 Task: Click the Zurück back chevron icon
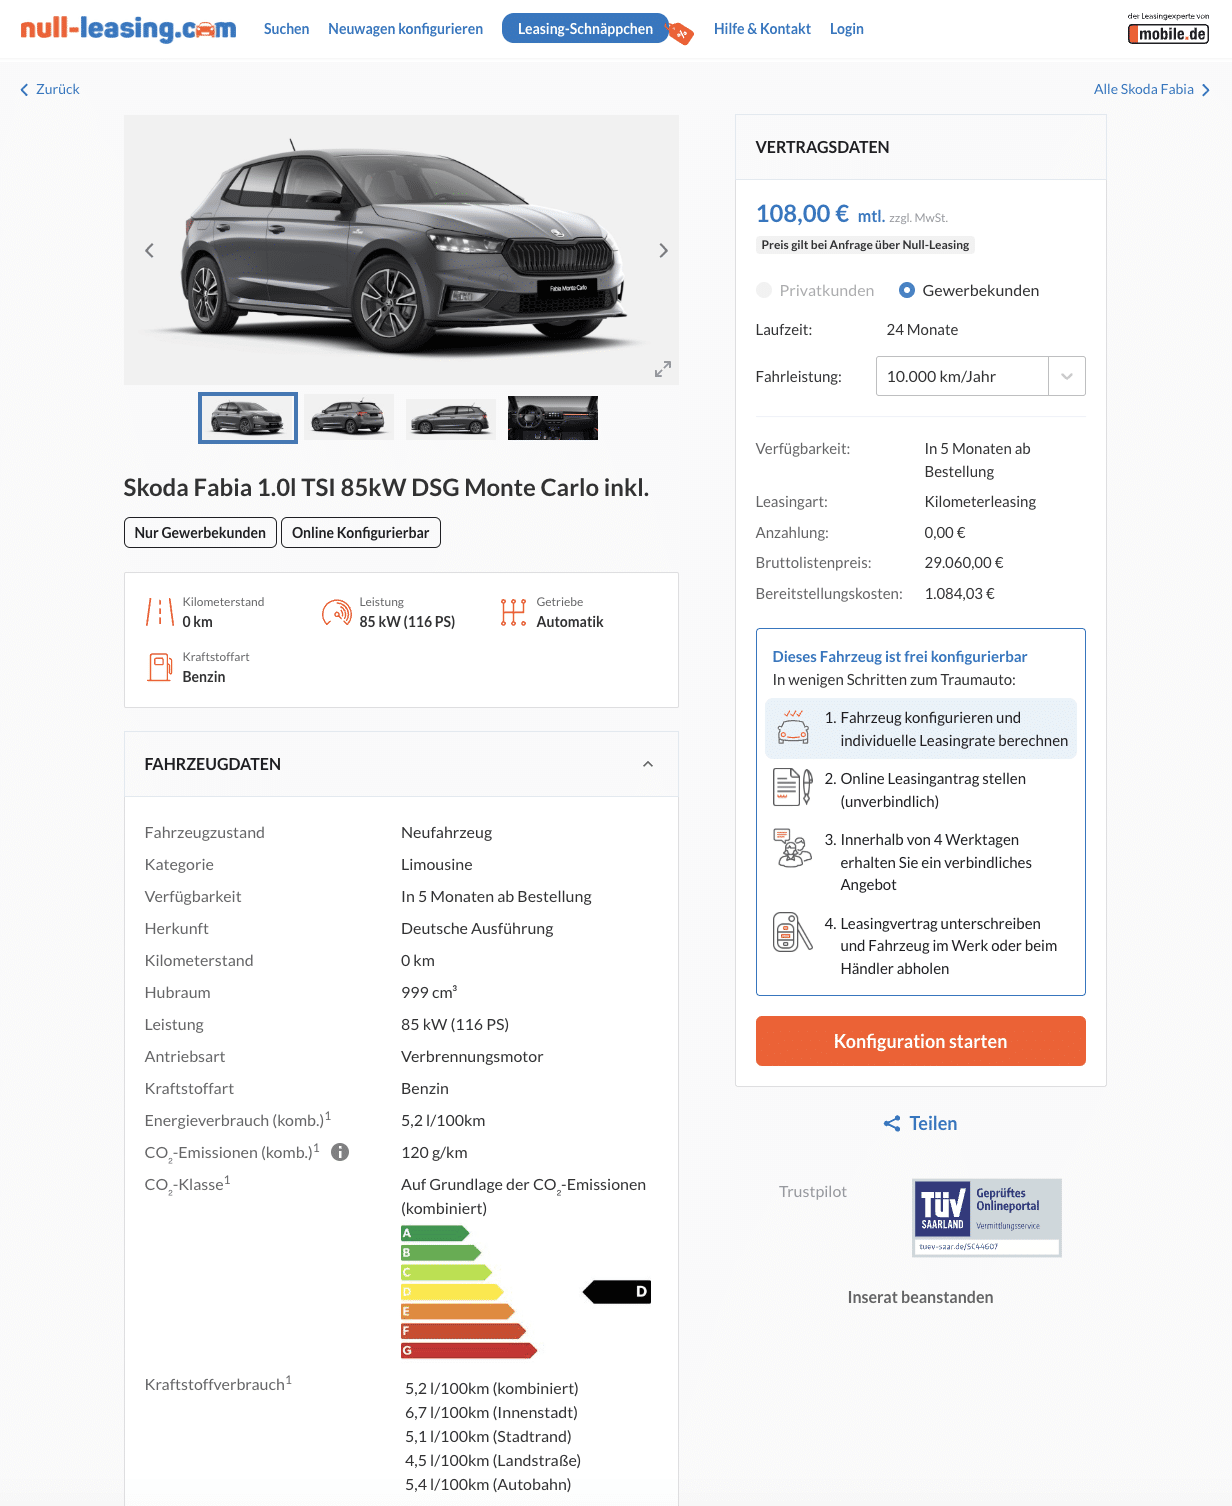pos(25,90)
